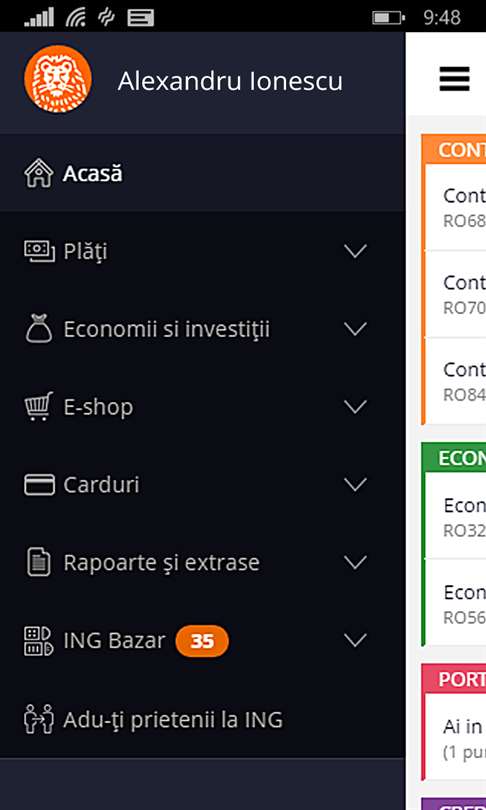The width and height of the screenshot is (486, 810).
Task: Tap the Plăți banknote icon
Action: coord(39,252)
